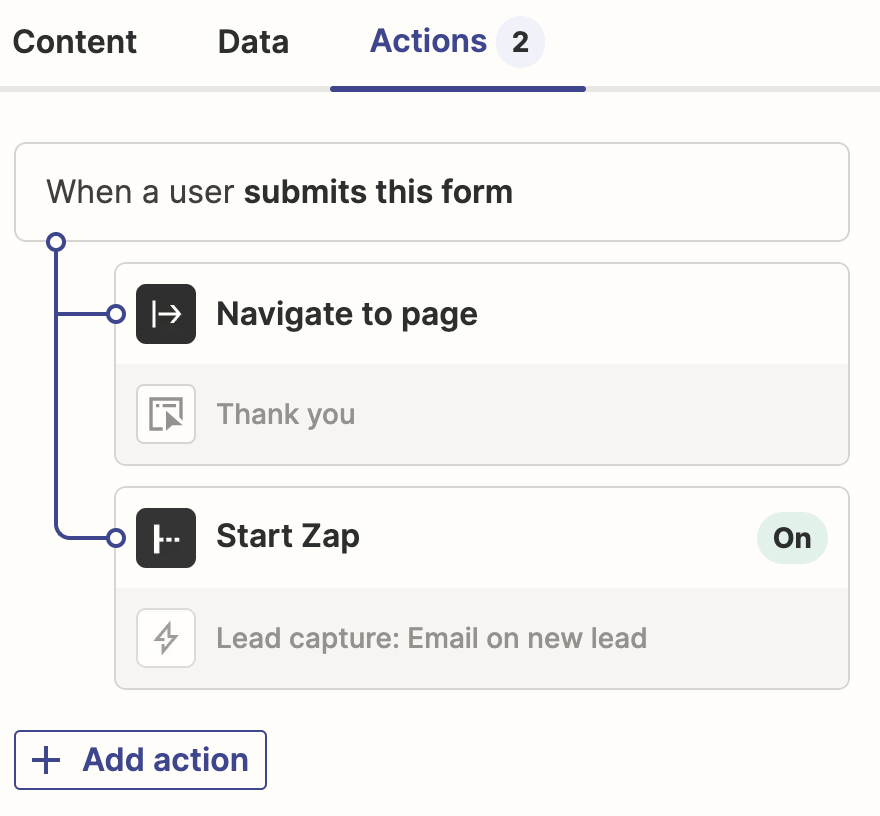880x816 pixels.
Task: Expand the Navigate to page action title
Action: click(347, 314)
